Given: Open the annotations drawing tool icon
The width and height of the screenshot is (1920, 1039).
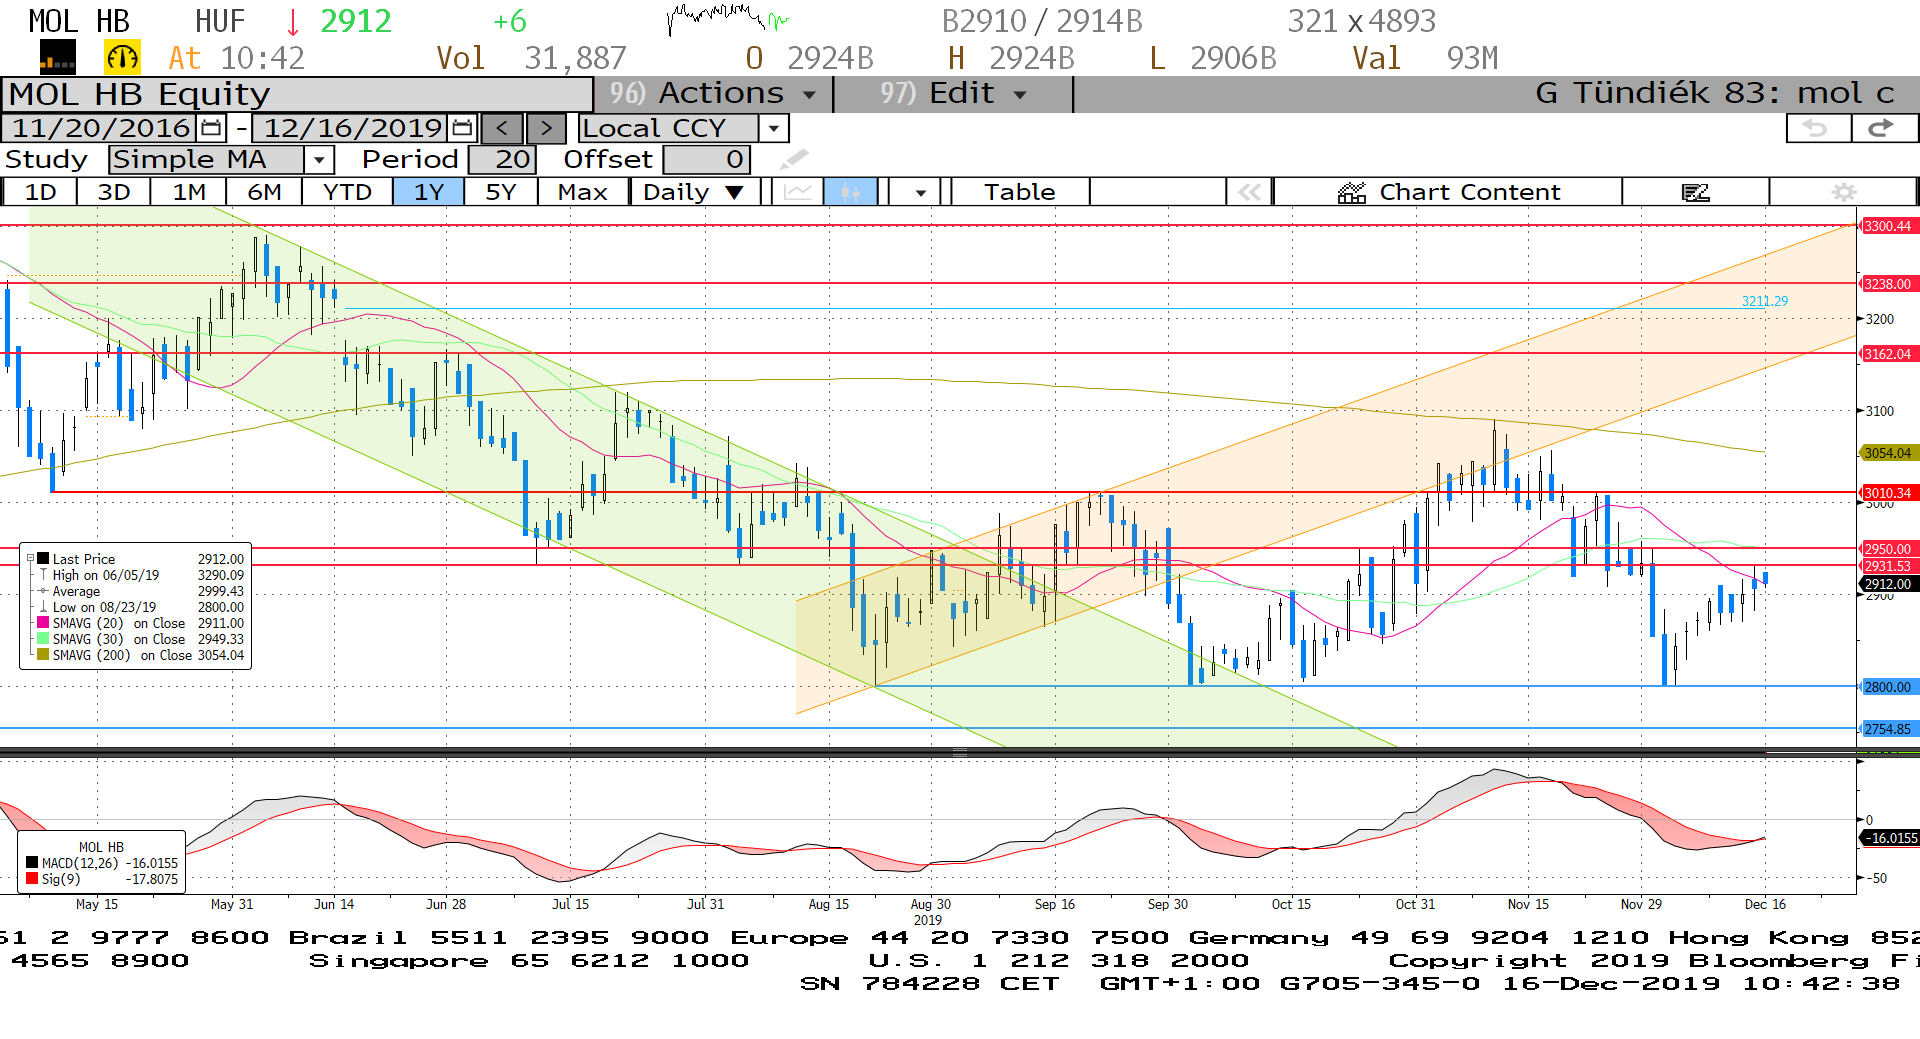Looking at the screenshot, I should 1696,192.
